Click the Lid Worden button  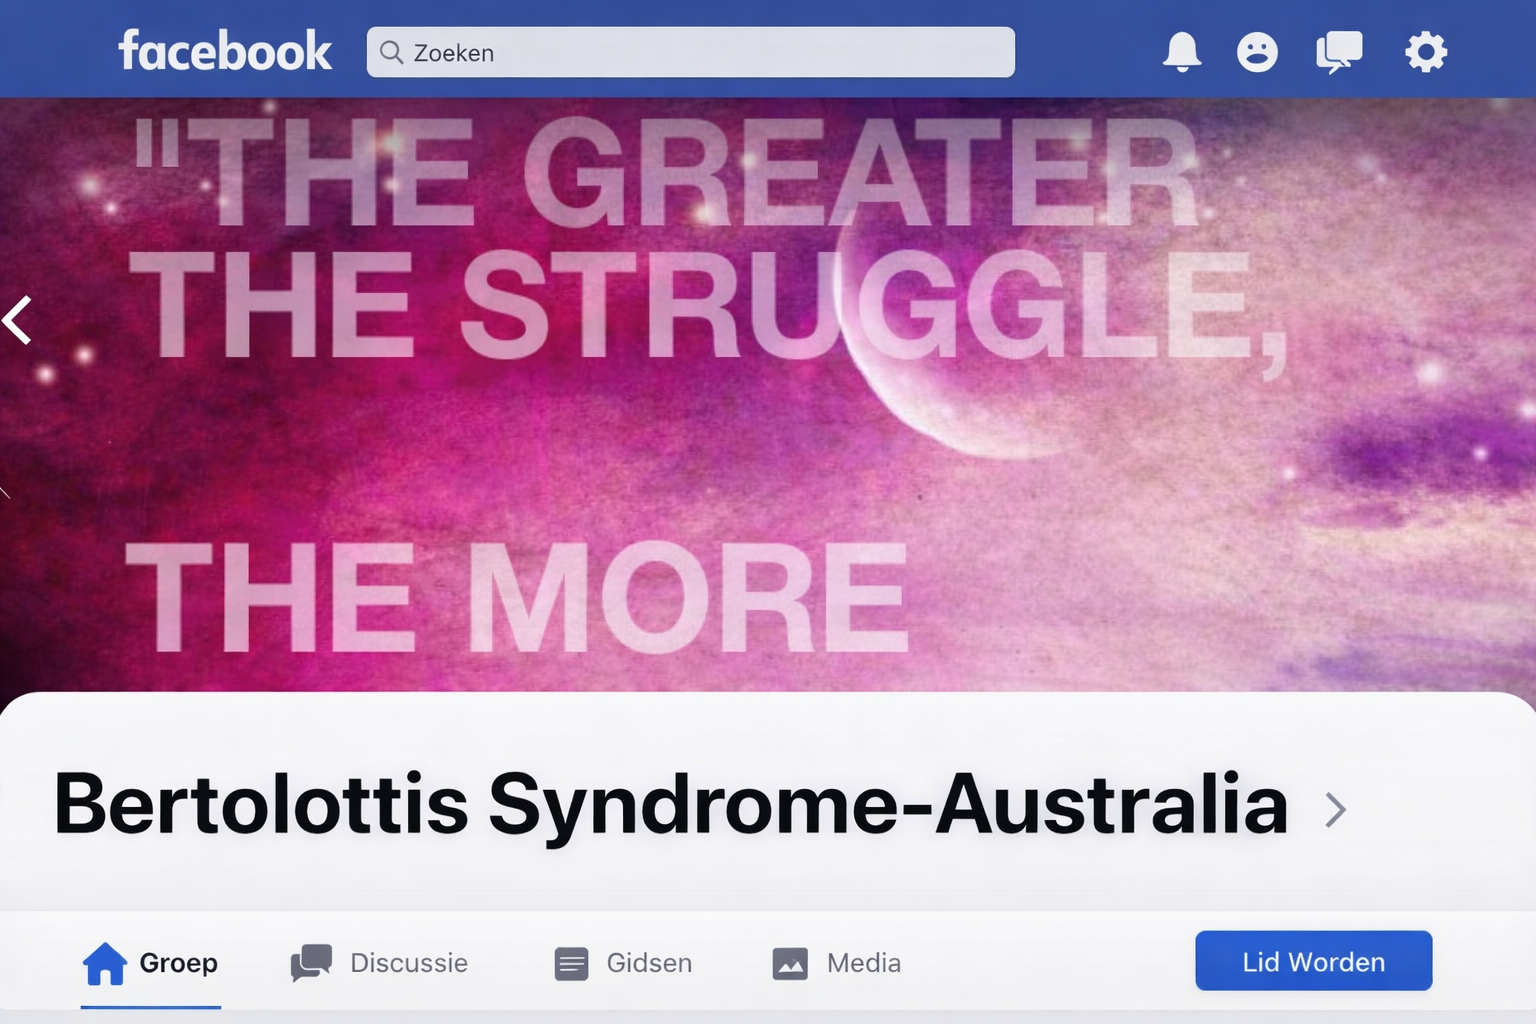pyautogui.click(x=1314, y=961)
